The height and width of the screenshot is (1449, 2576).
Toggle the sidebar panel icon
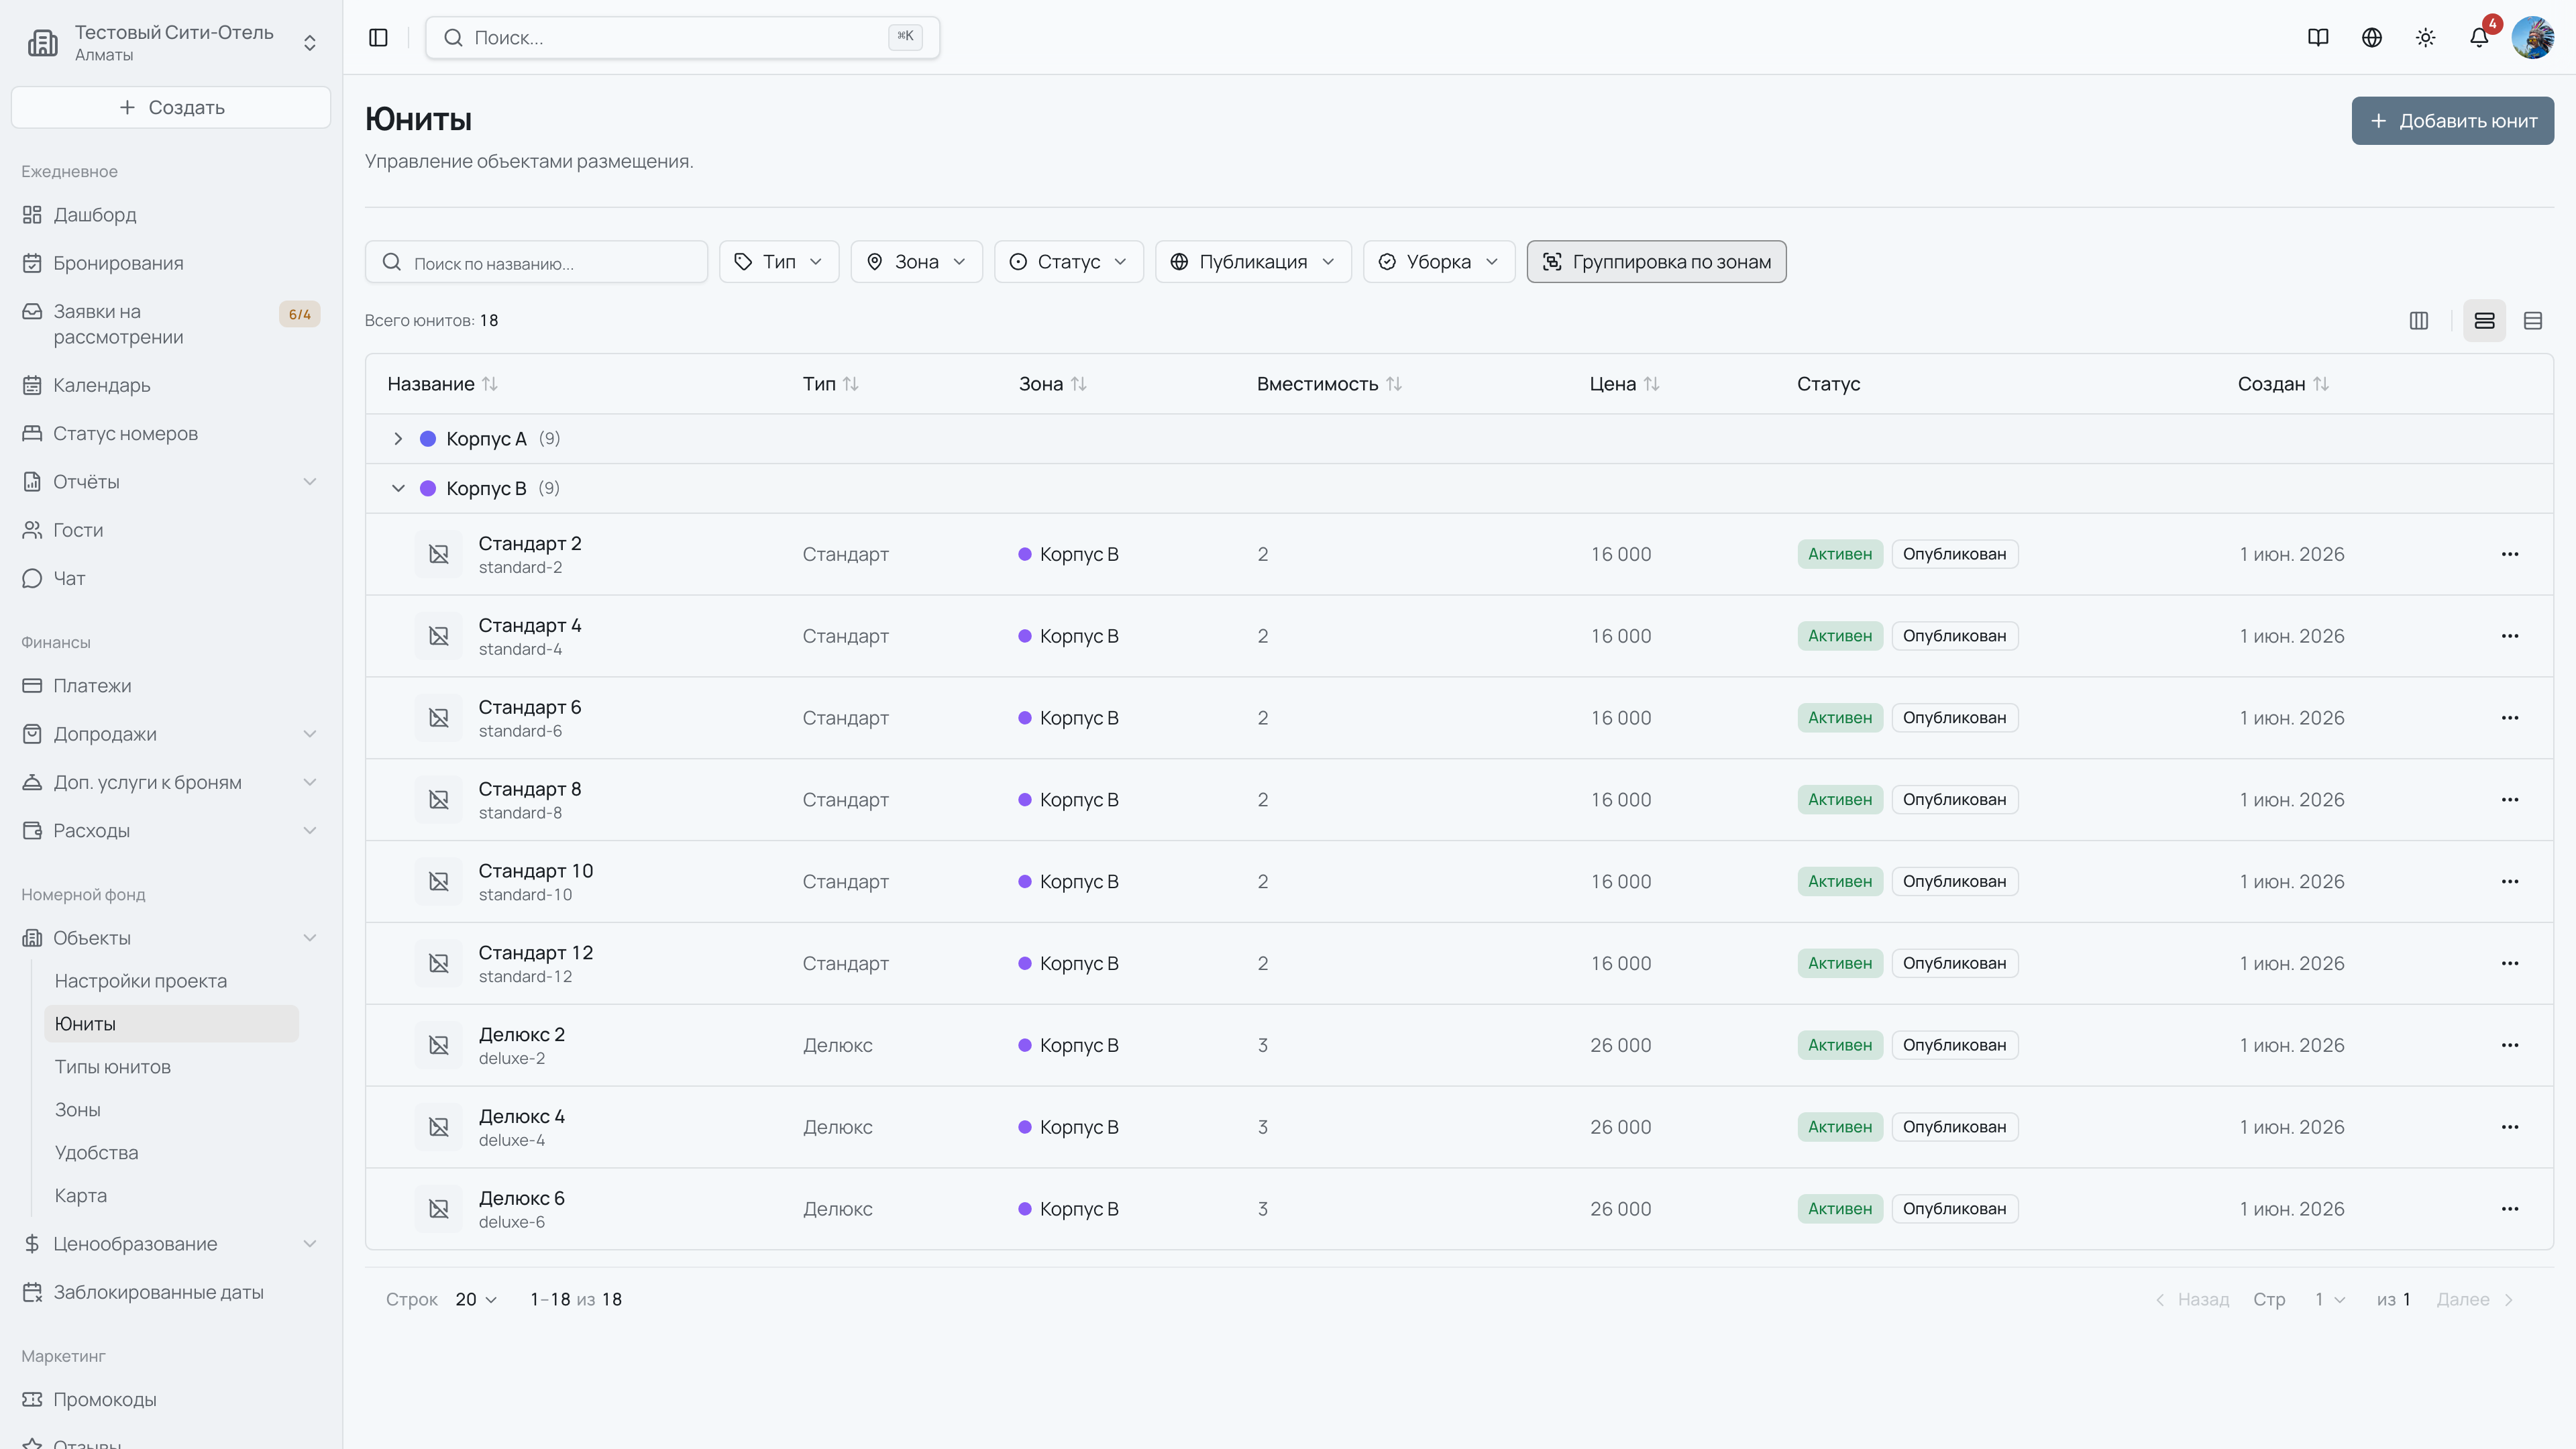tap(378, 38)
